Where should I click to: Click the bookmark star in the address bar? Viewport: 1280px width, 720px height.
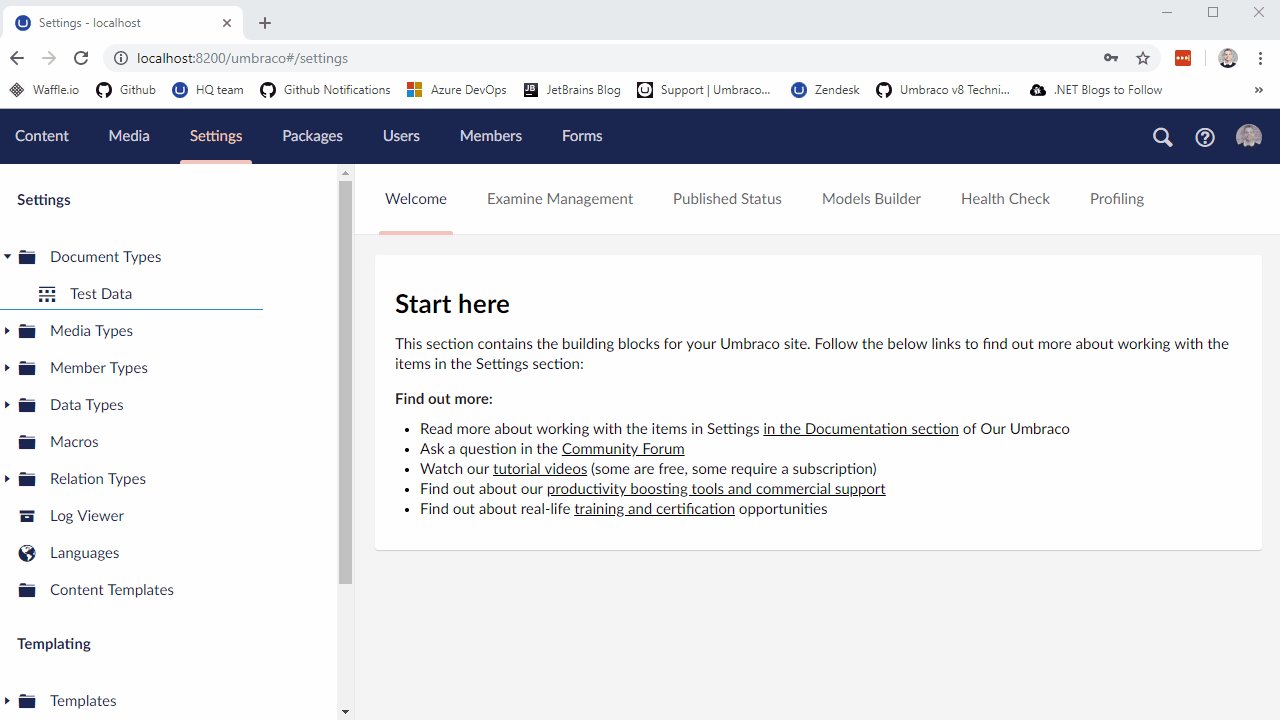point(1142,58)
